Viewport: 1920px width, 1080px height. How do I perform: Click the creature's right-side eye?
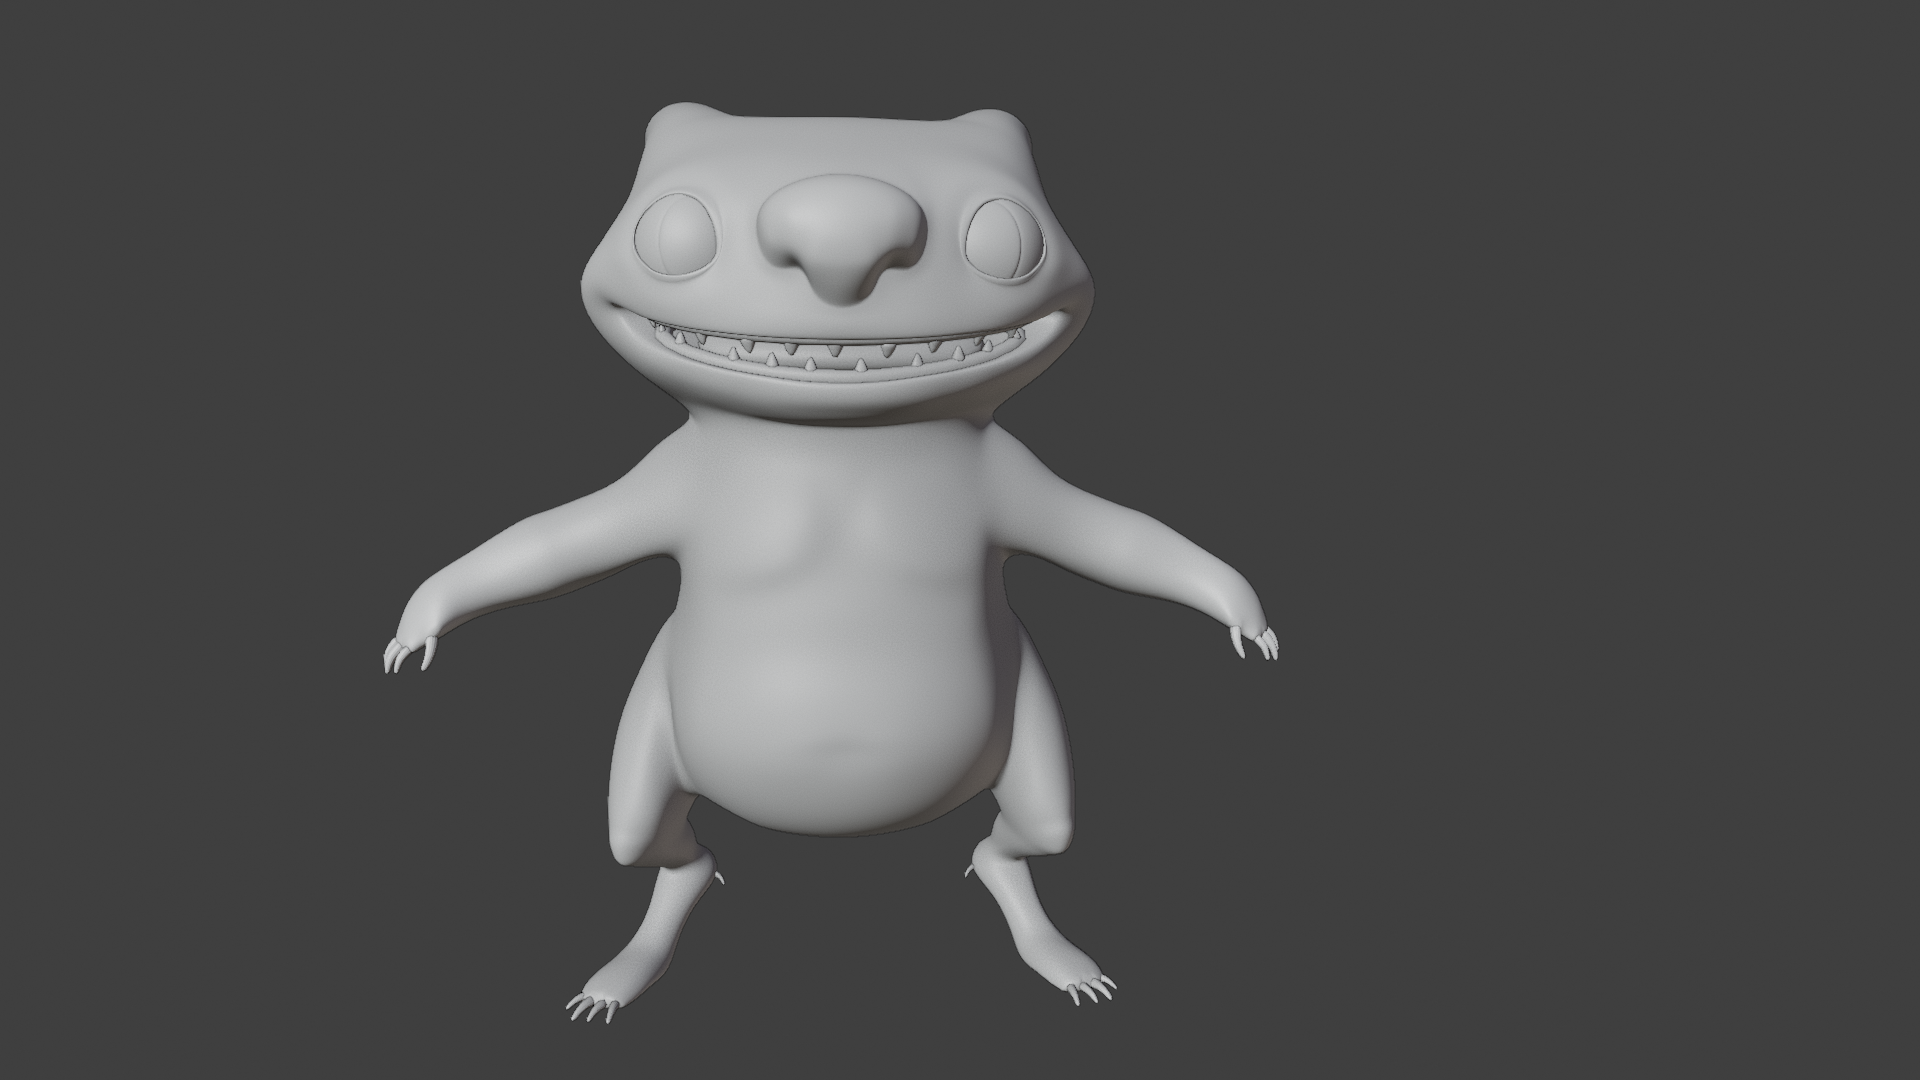click(x=1006, y=242)
